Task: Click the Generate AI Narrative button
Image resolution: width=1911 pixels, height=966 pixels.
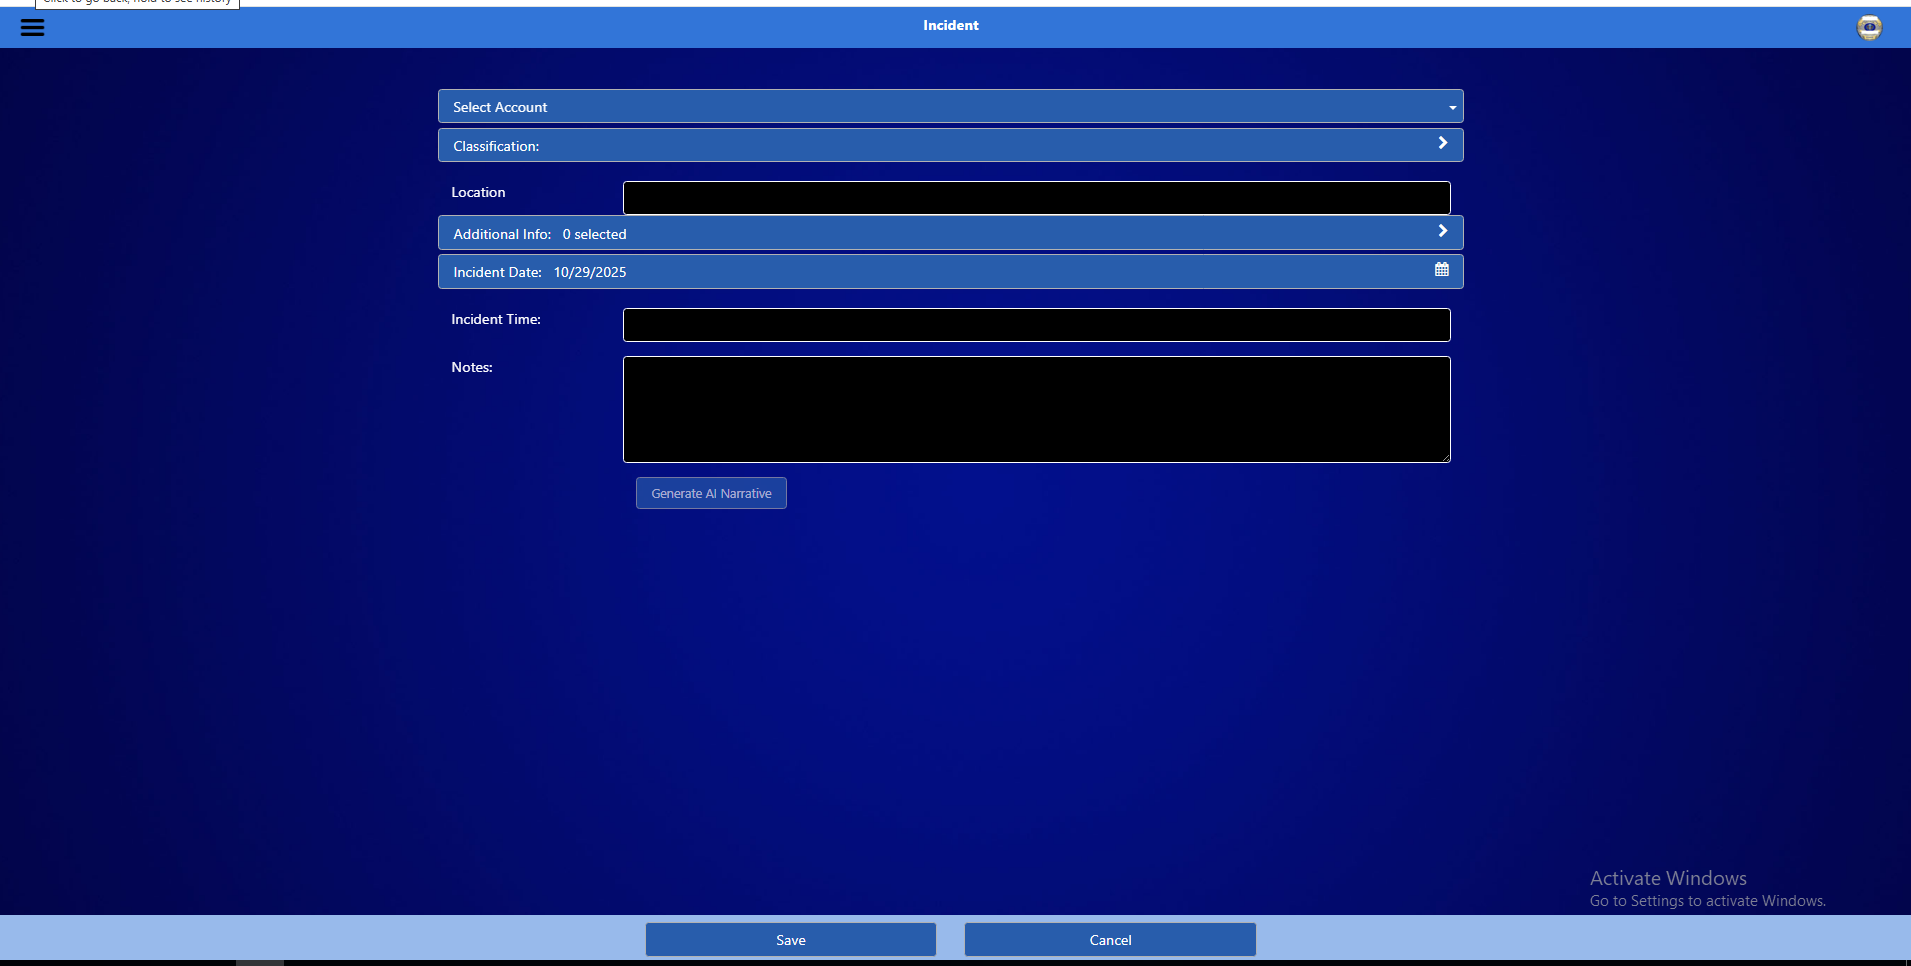Action: pos(710,492)
